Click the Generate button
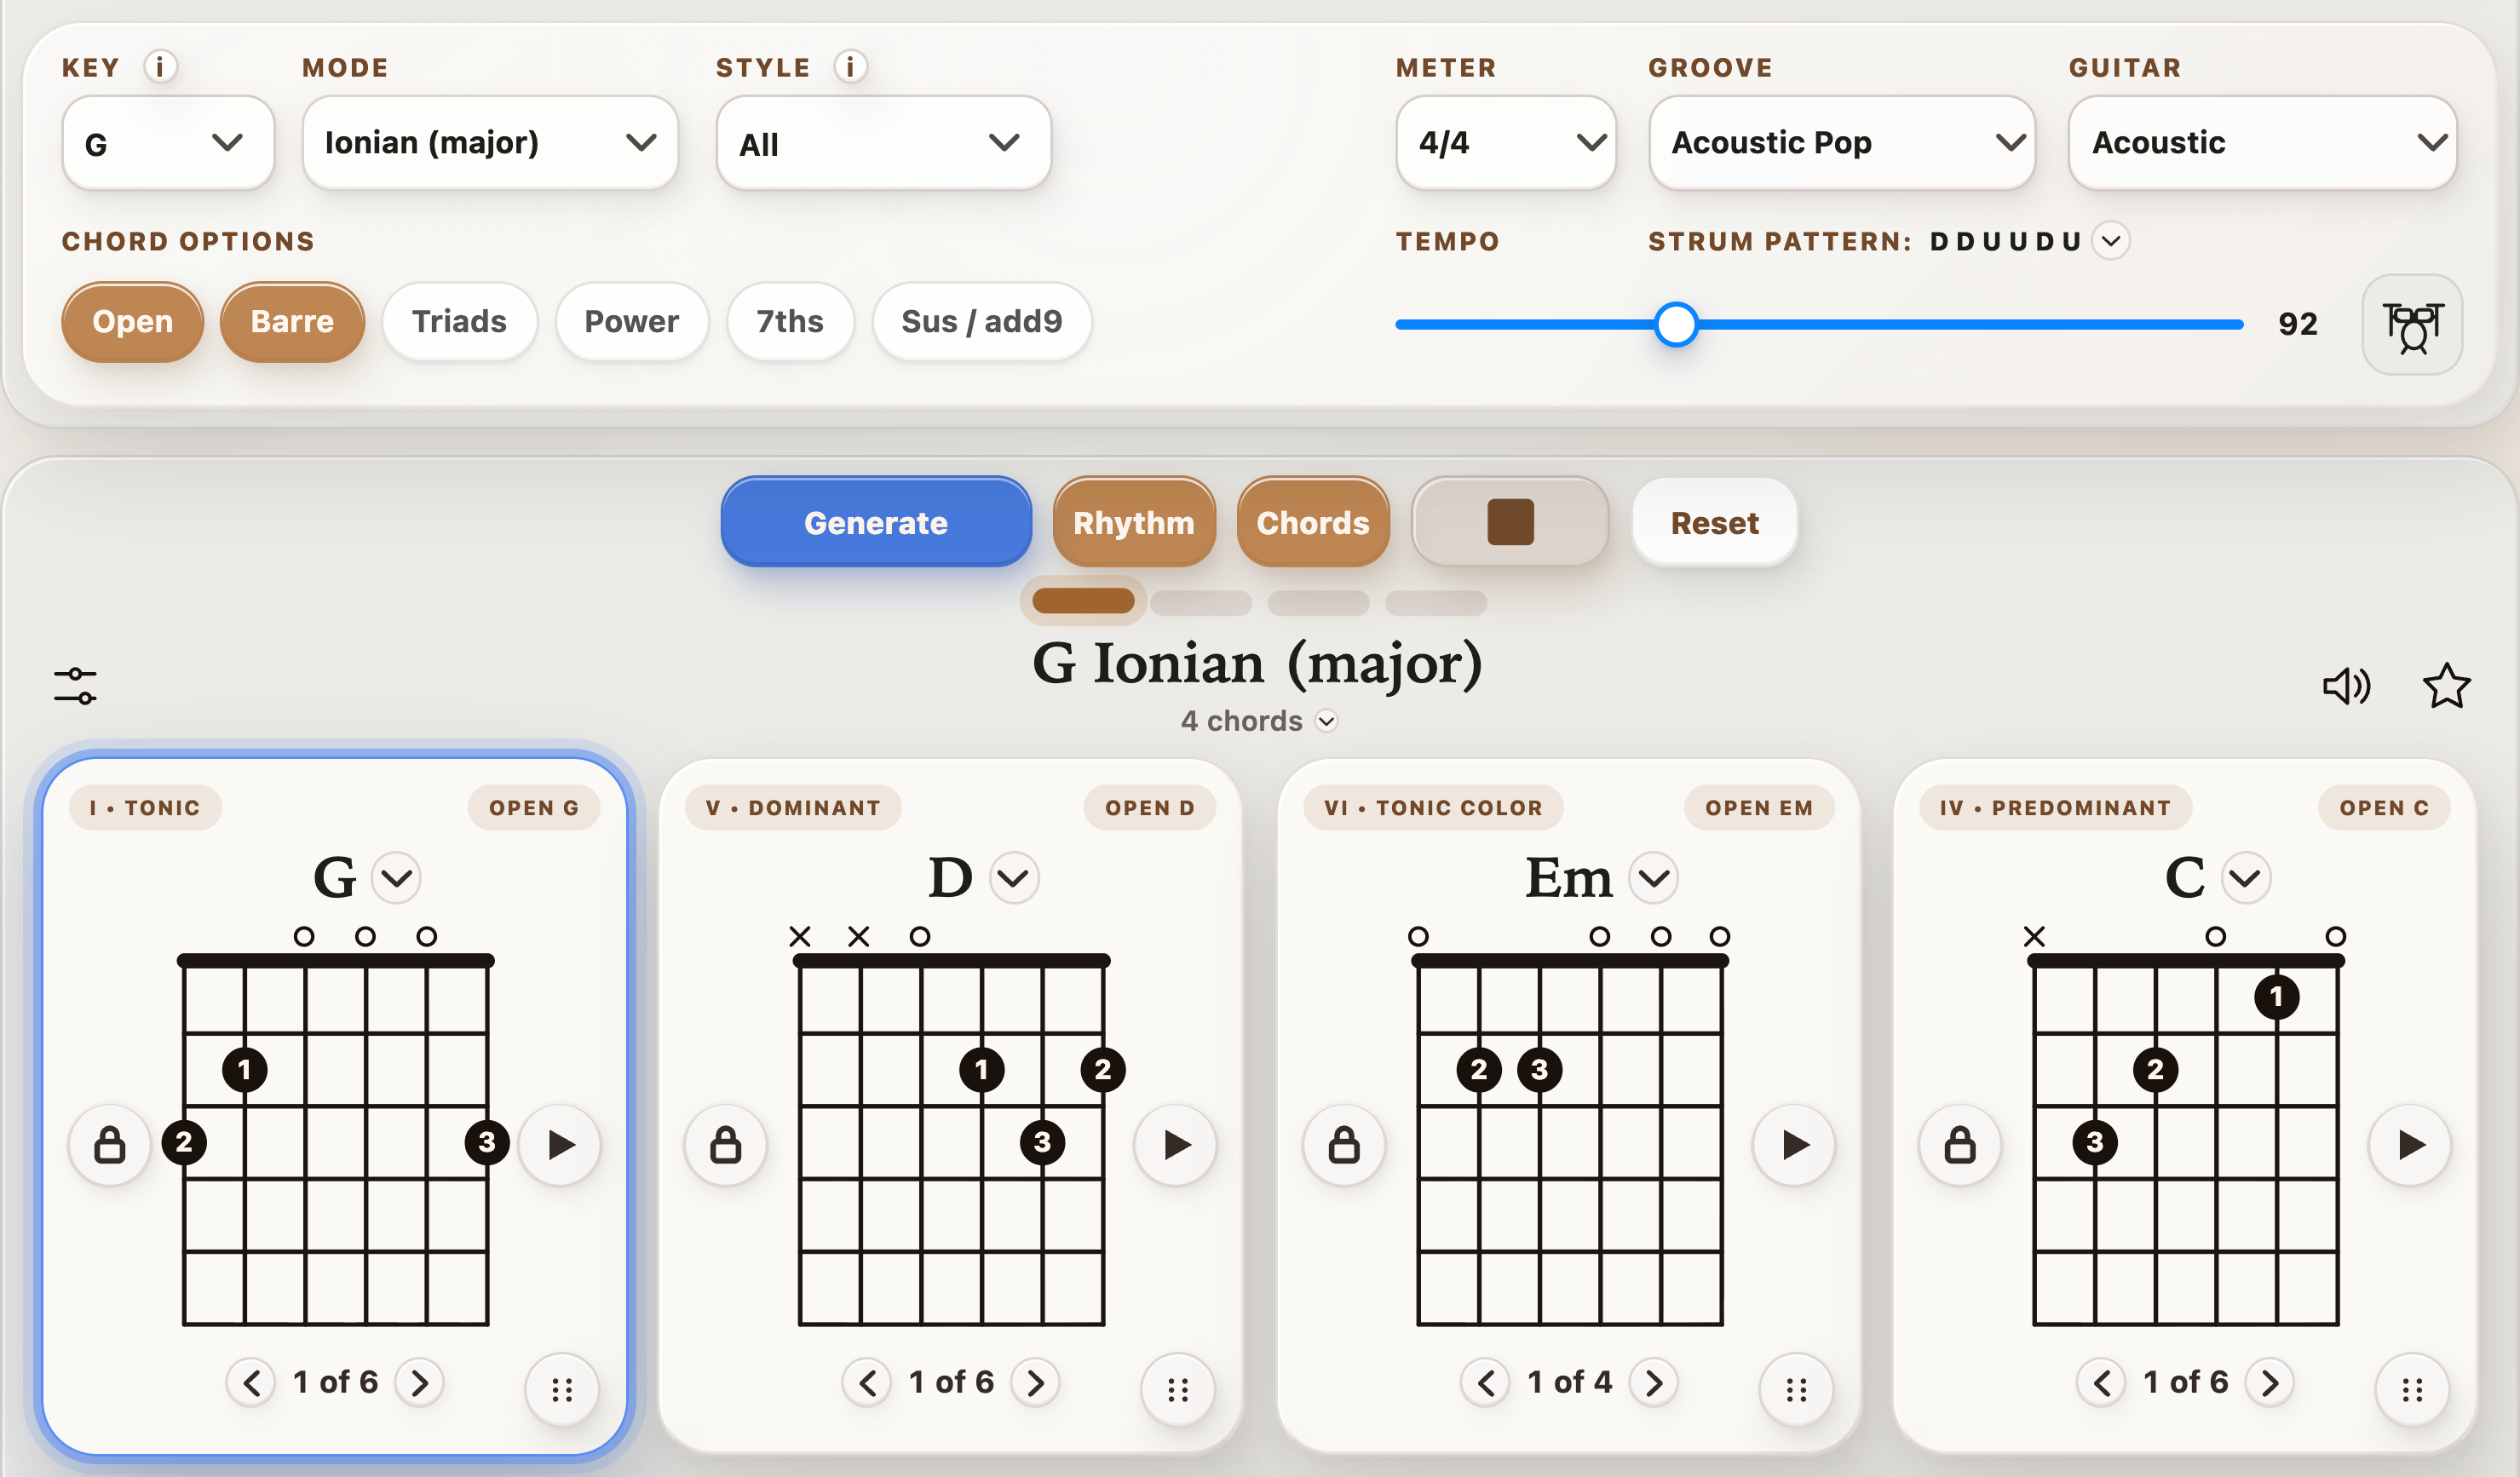This screenshot has height=1477, width=2520. pos(876,522)
